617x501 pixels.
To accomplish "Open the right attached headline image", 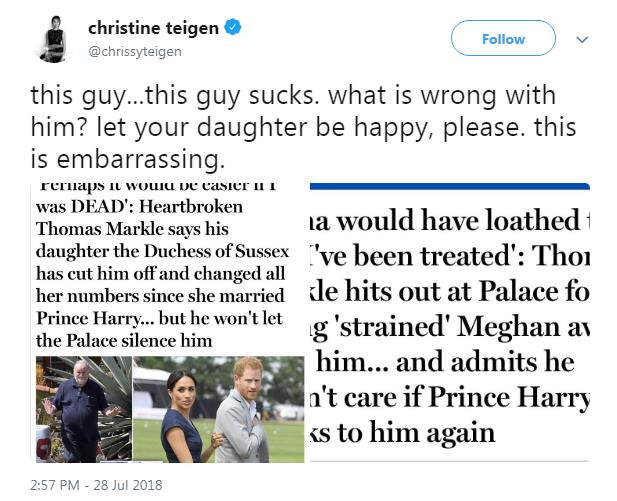I will 450,322.
